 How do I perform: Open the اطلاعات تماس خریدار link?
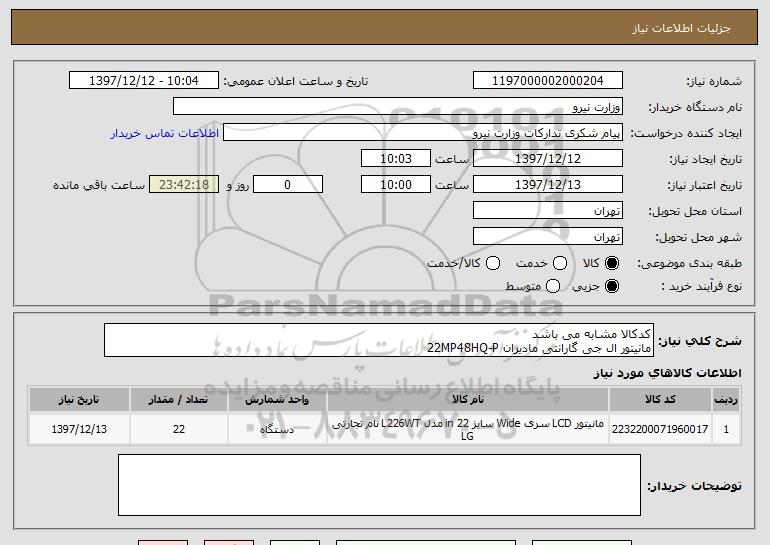(165, 133)
